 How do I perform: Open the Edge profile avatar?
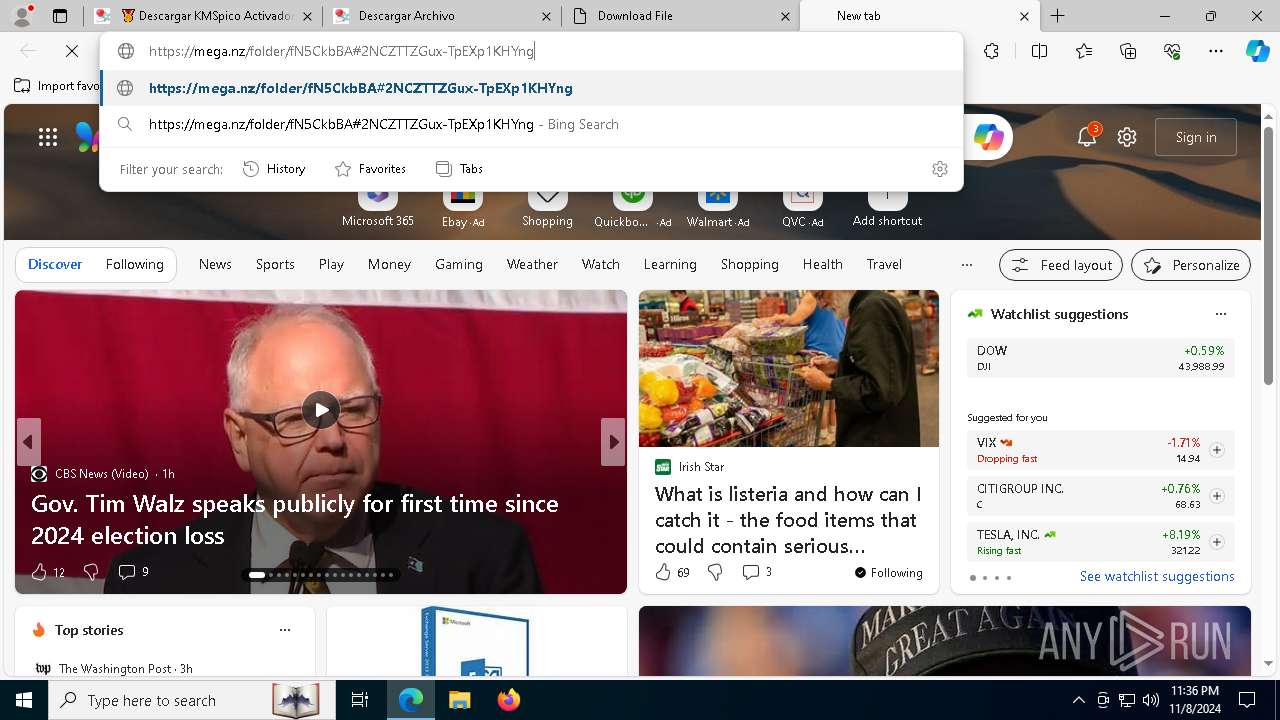tap(23, 16)
